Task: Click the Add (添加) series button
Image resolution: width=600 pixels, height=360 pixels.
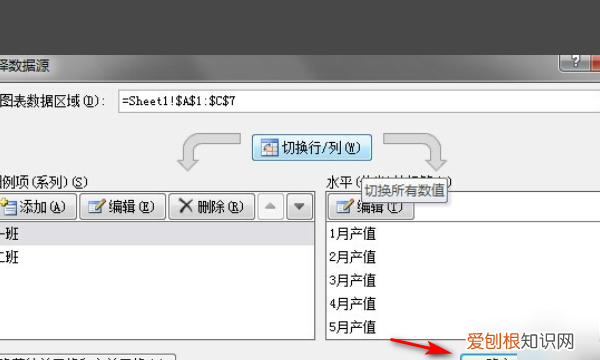Action: [x=37, y=207]
